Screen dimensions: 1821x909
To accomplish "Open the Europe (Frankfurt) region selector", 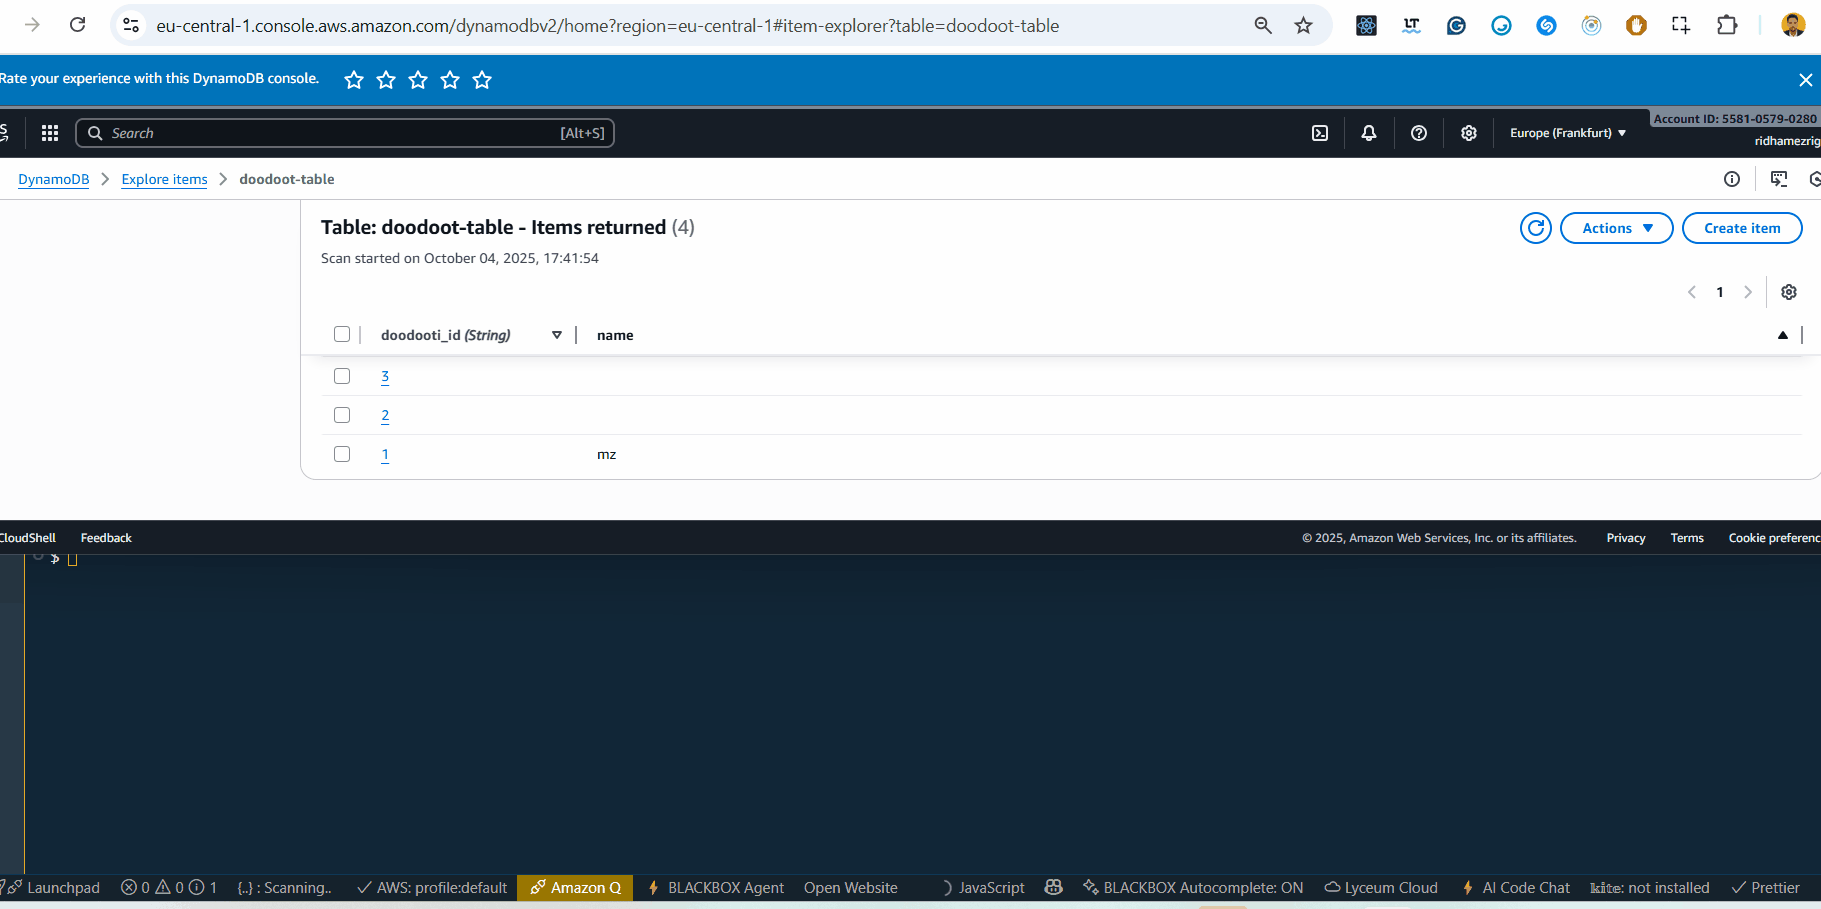I will pyautogui.click(x=1567, y=133).
